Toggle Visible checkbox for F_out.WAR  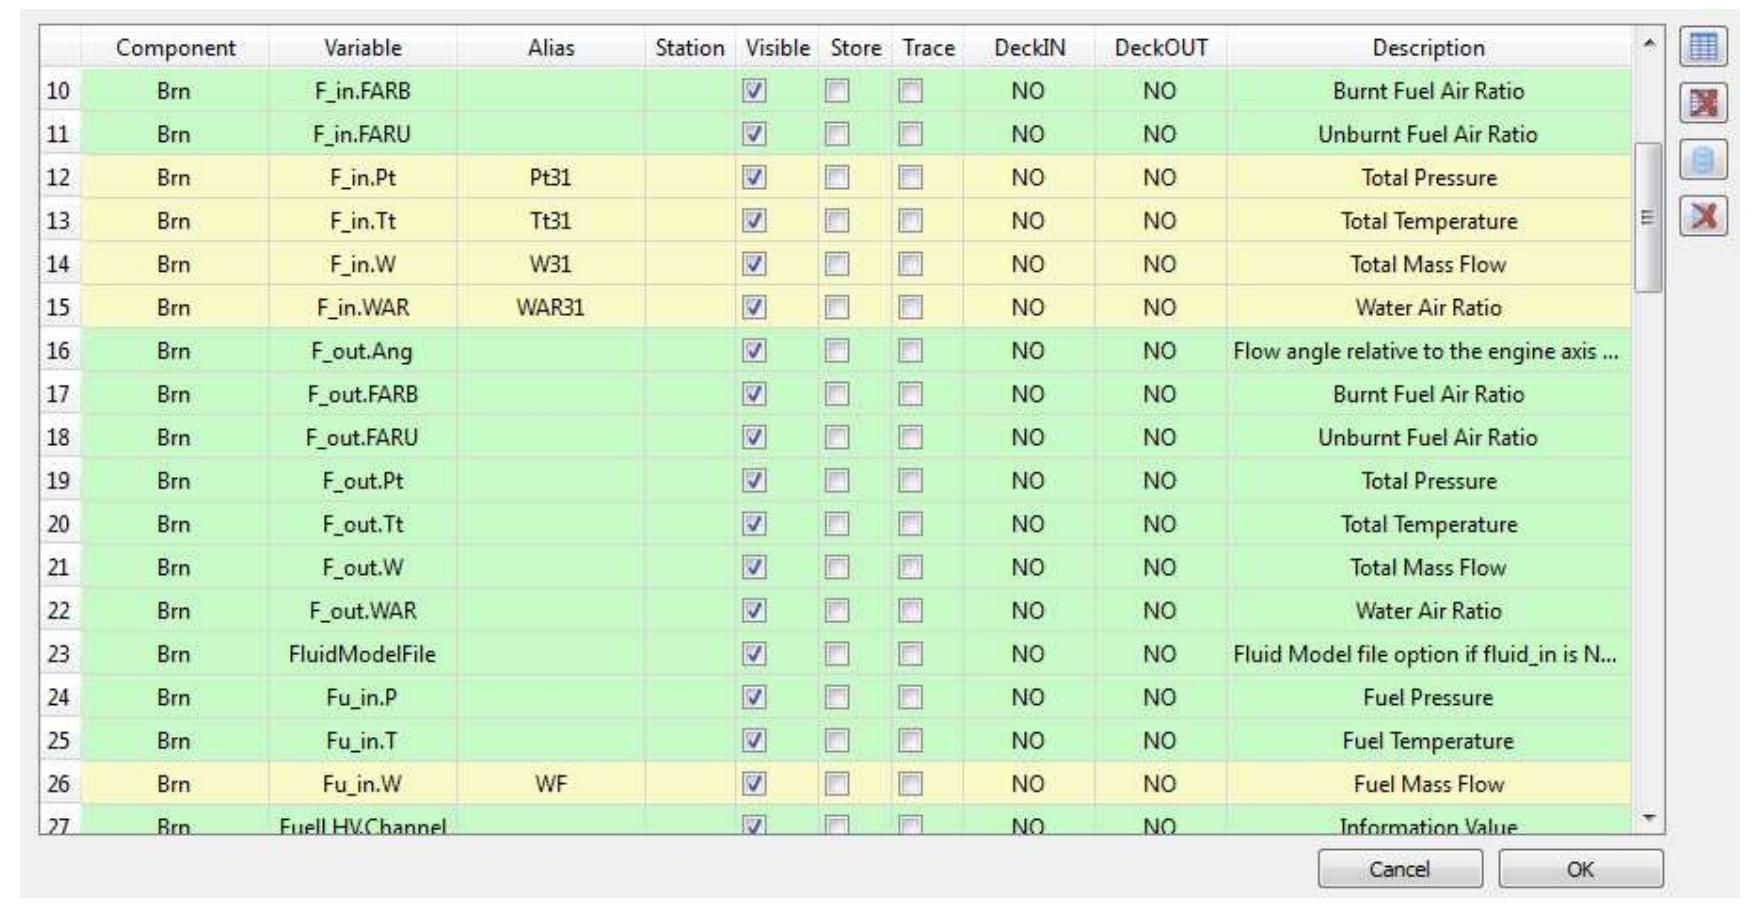tap(754, 611)
